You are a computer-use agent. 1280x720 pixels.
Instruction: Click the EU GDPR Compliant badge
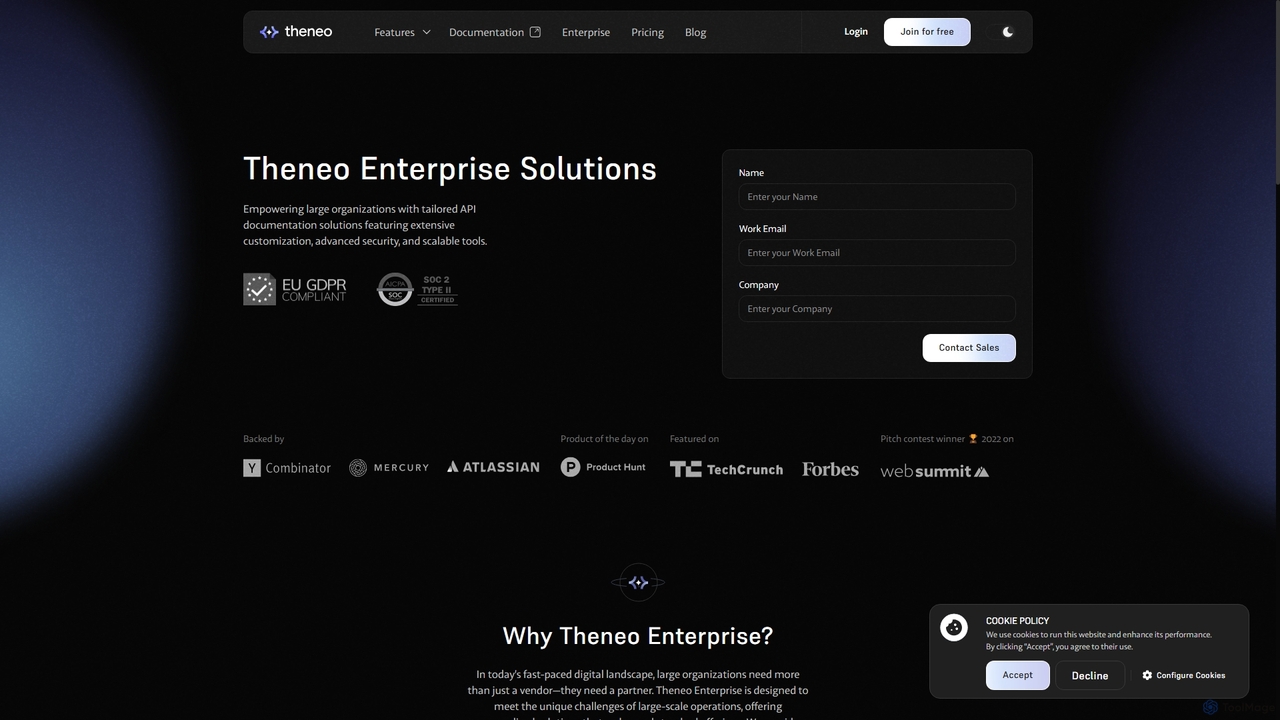pyautogui.click(x=295, y=289)
